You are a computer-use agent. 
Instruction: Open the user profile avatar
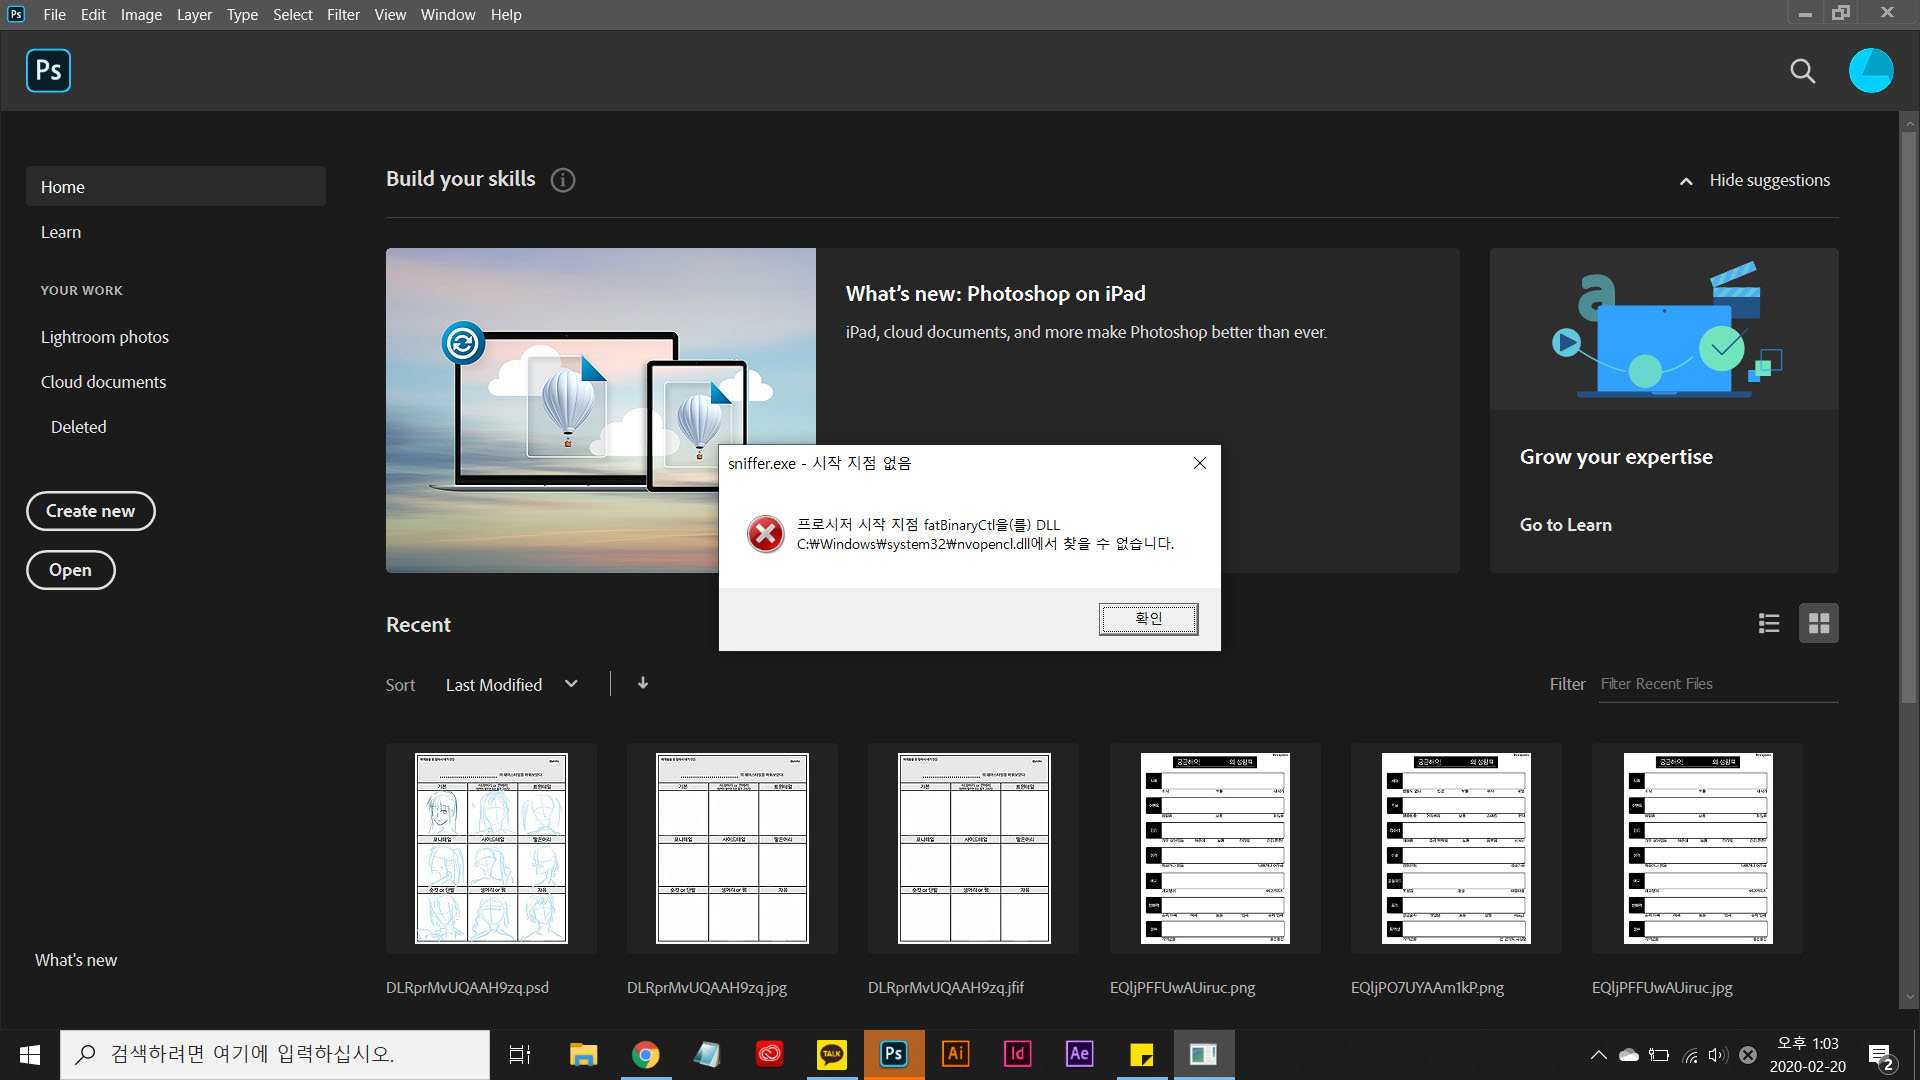click(x=1870, y=71)
